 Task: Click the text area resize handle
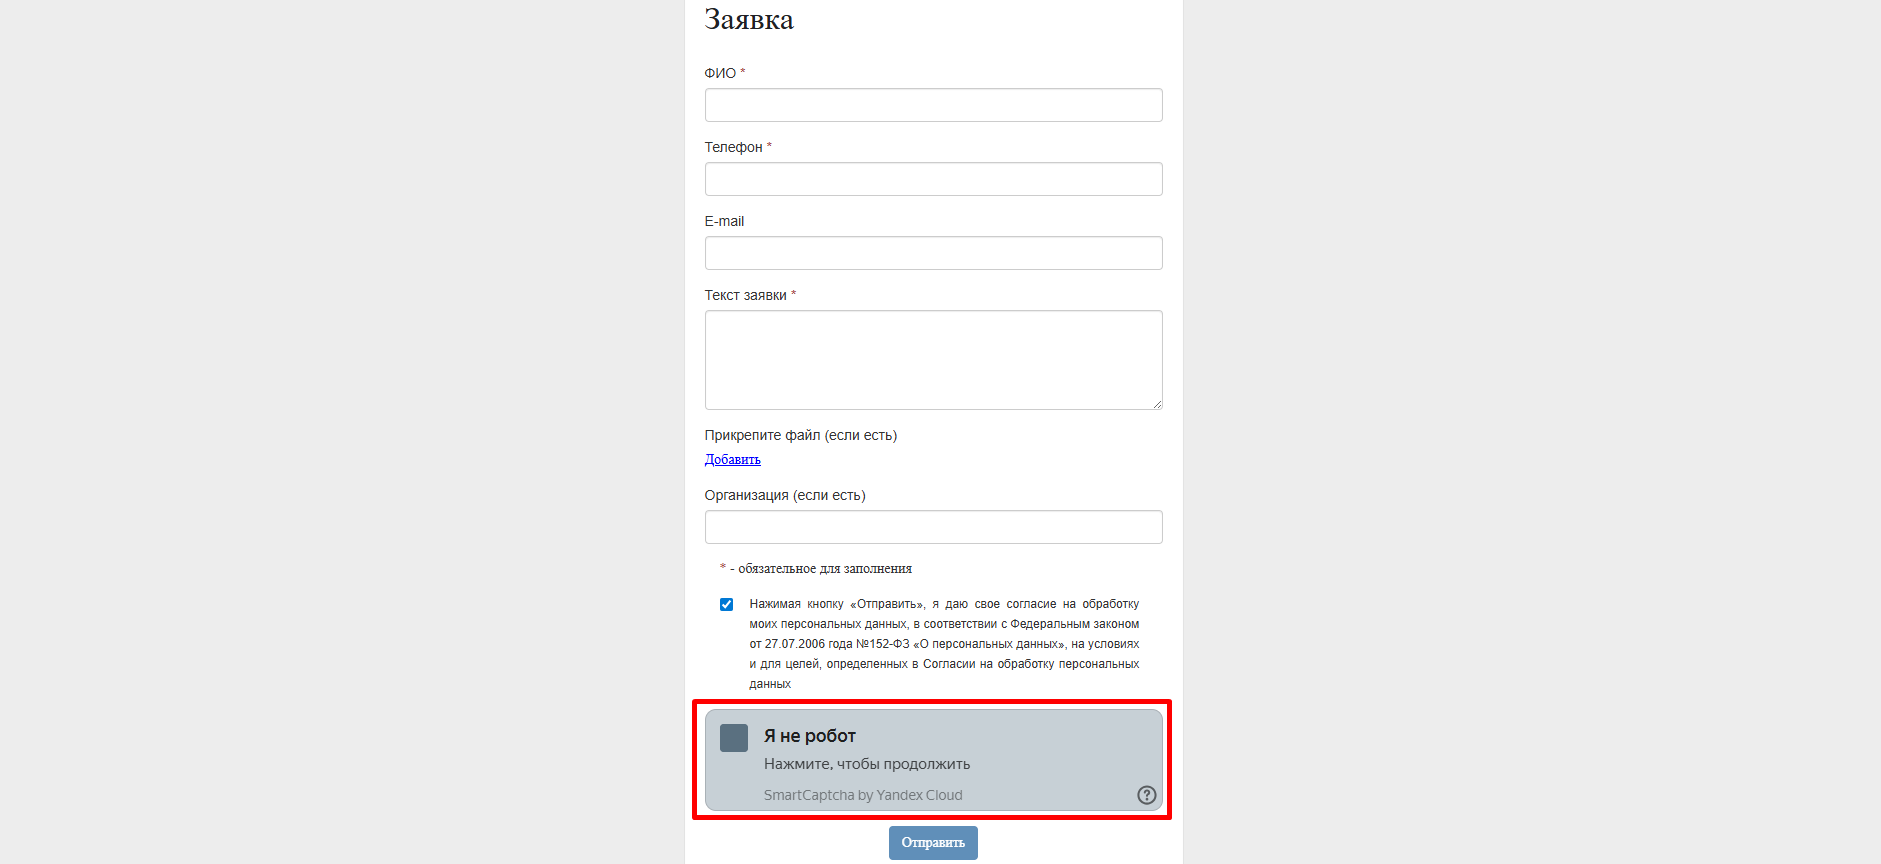(1157, 404)
